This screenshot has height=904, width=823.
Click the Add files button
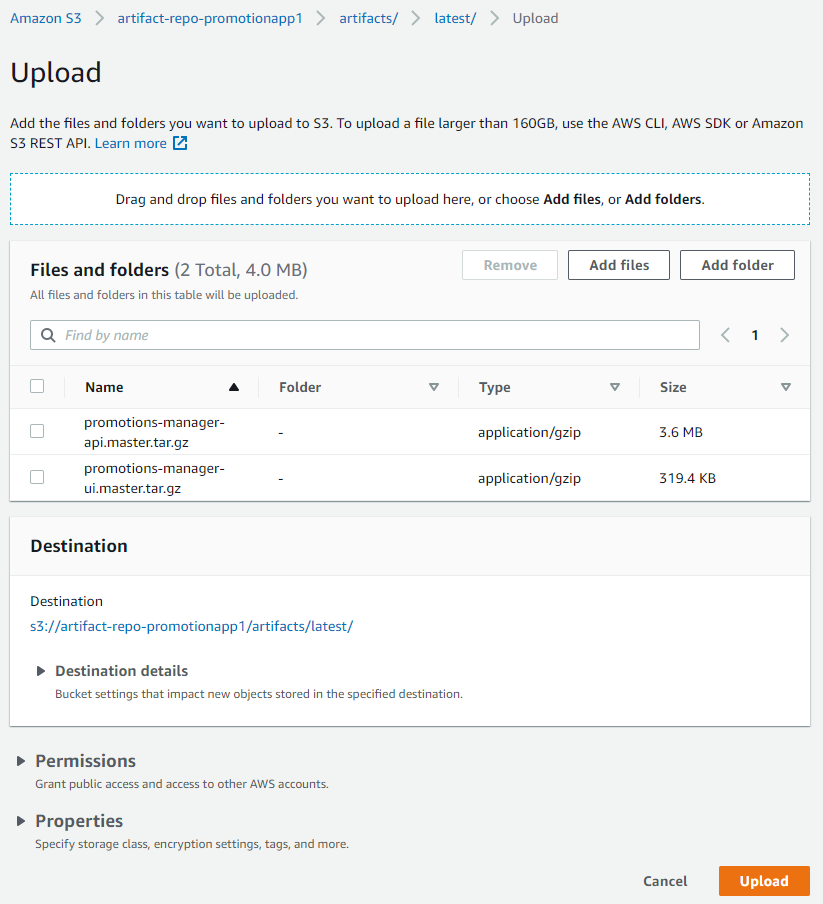pos(619,265)
